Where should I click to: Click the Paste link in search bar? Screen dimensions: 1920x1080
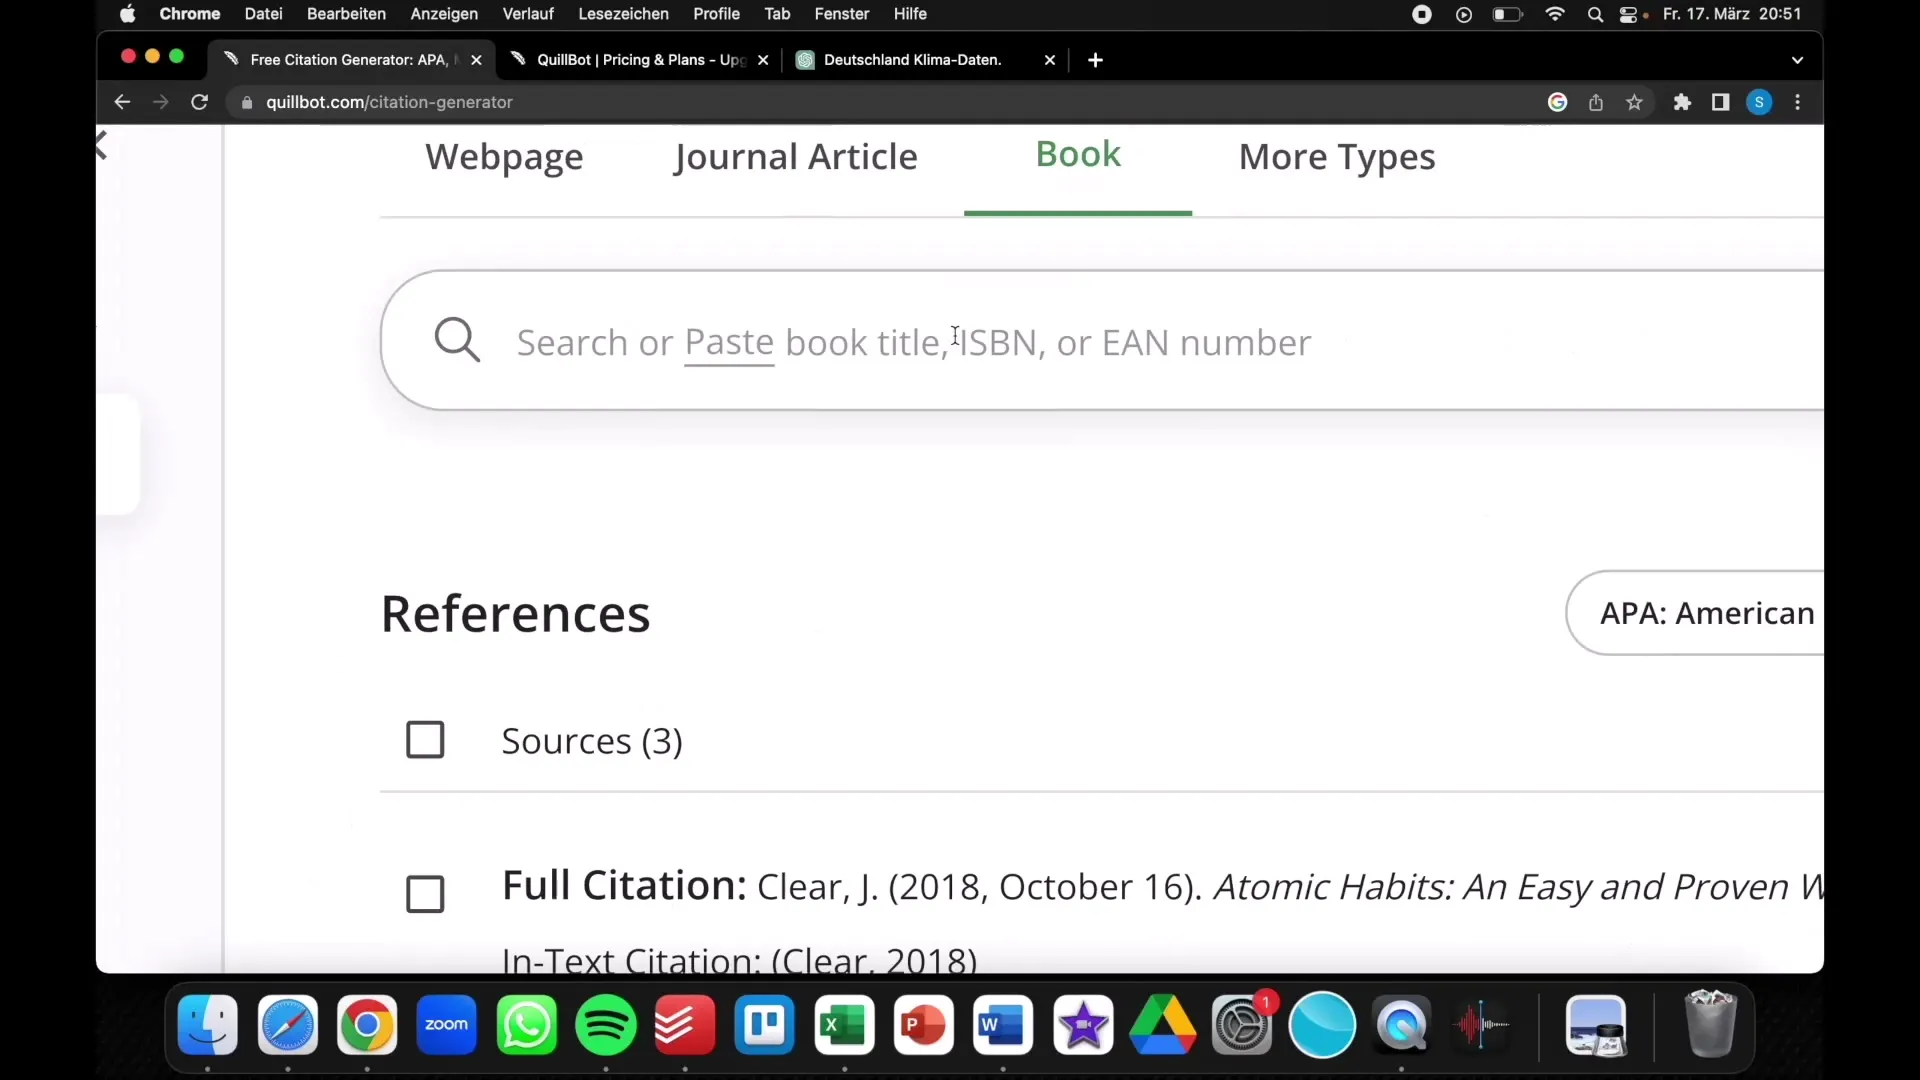pyautogui.click(x=729, y=340)
